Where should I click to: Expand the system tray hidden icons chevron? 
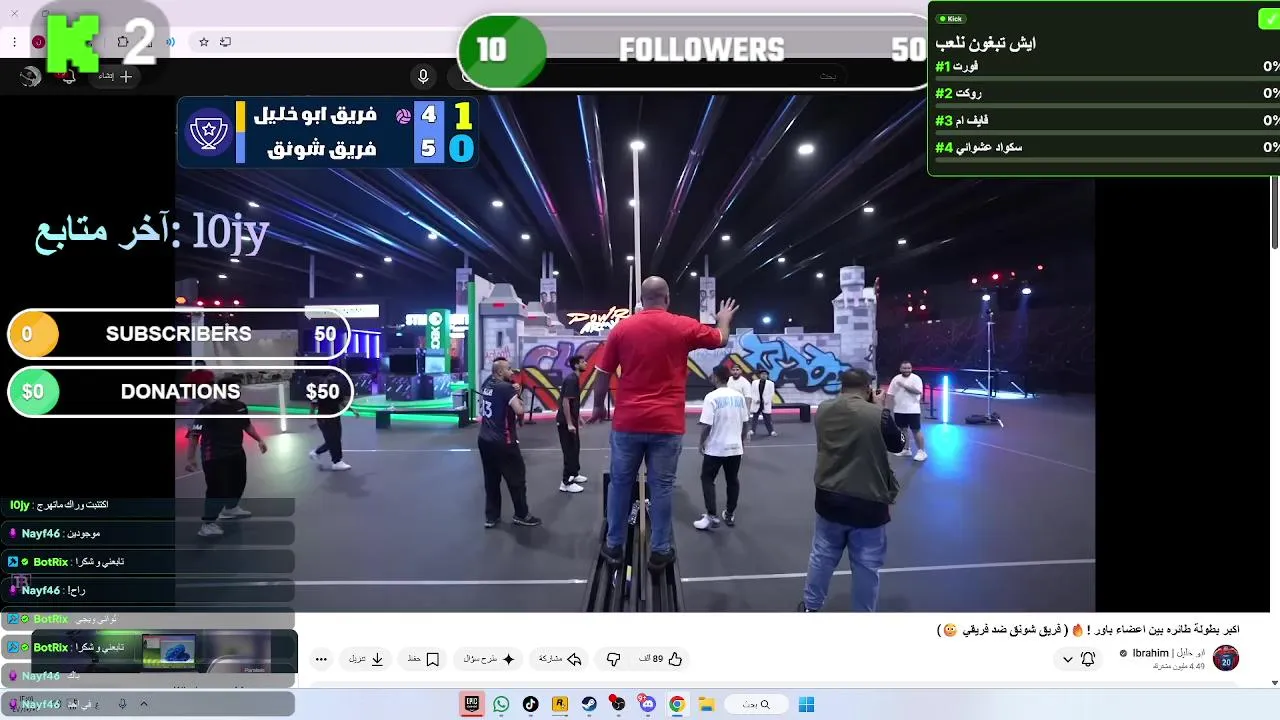pyautogui.click(x=143, y=704)
